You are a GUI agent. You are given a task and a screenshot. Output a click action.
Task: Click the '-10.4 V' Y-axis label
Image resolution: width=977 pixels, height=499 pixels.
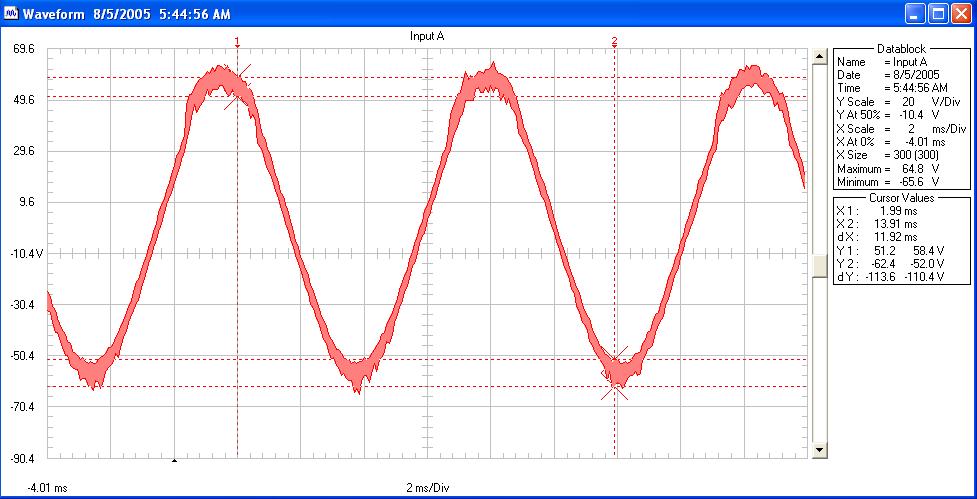tap(28, 254)
